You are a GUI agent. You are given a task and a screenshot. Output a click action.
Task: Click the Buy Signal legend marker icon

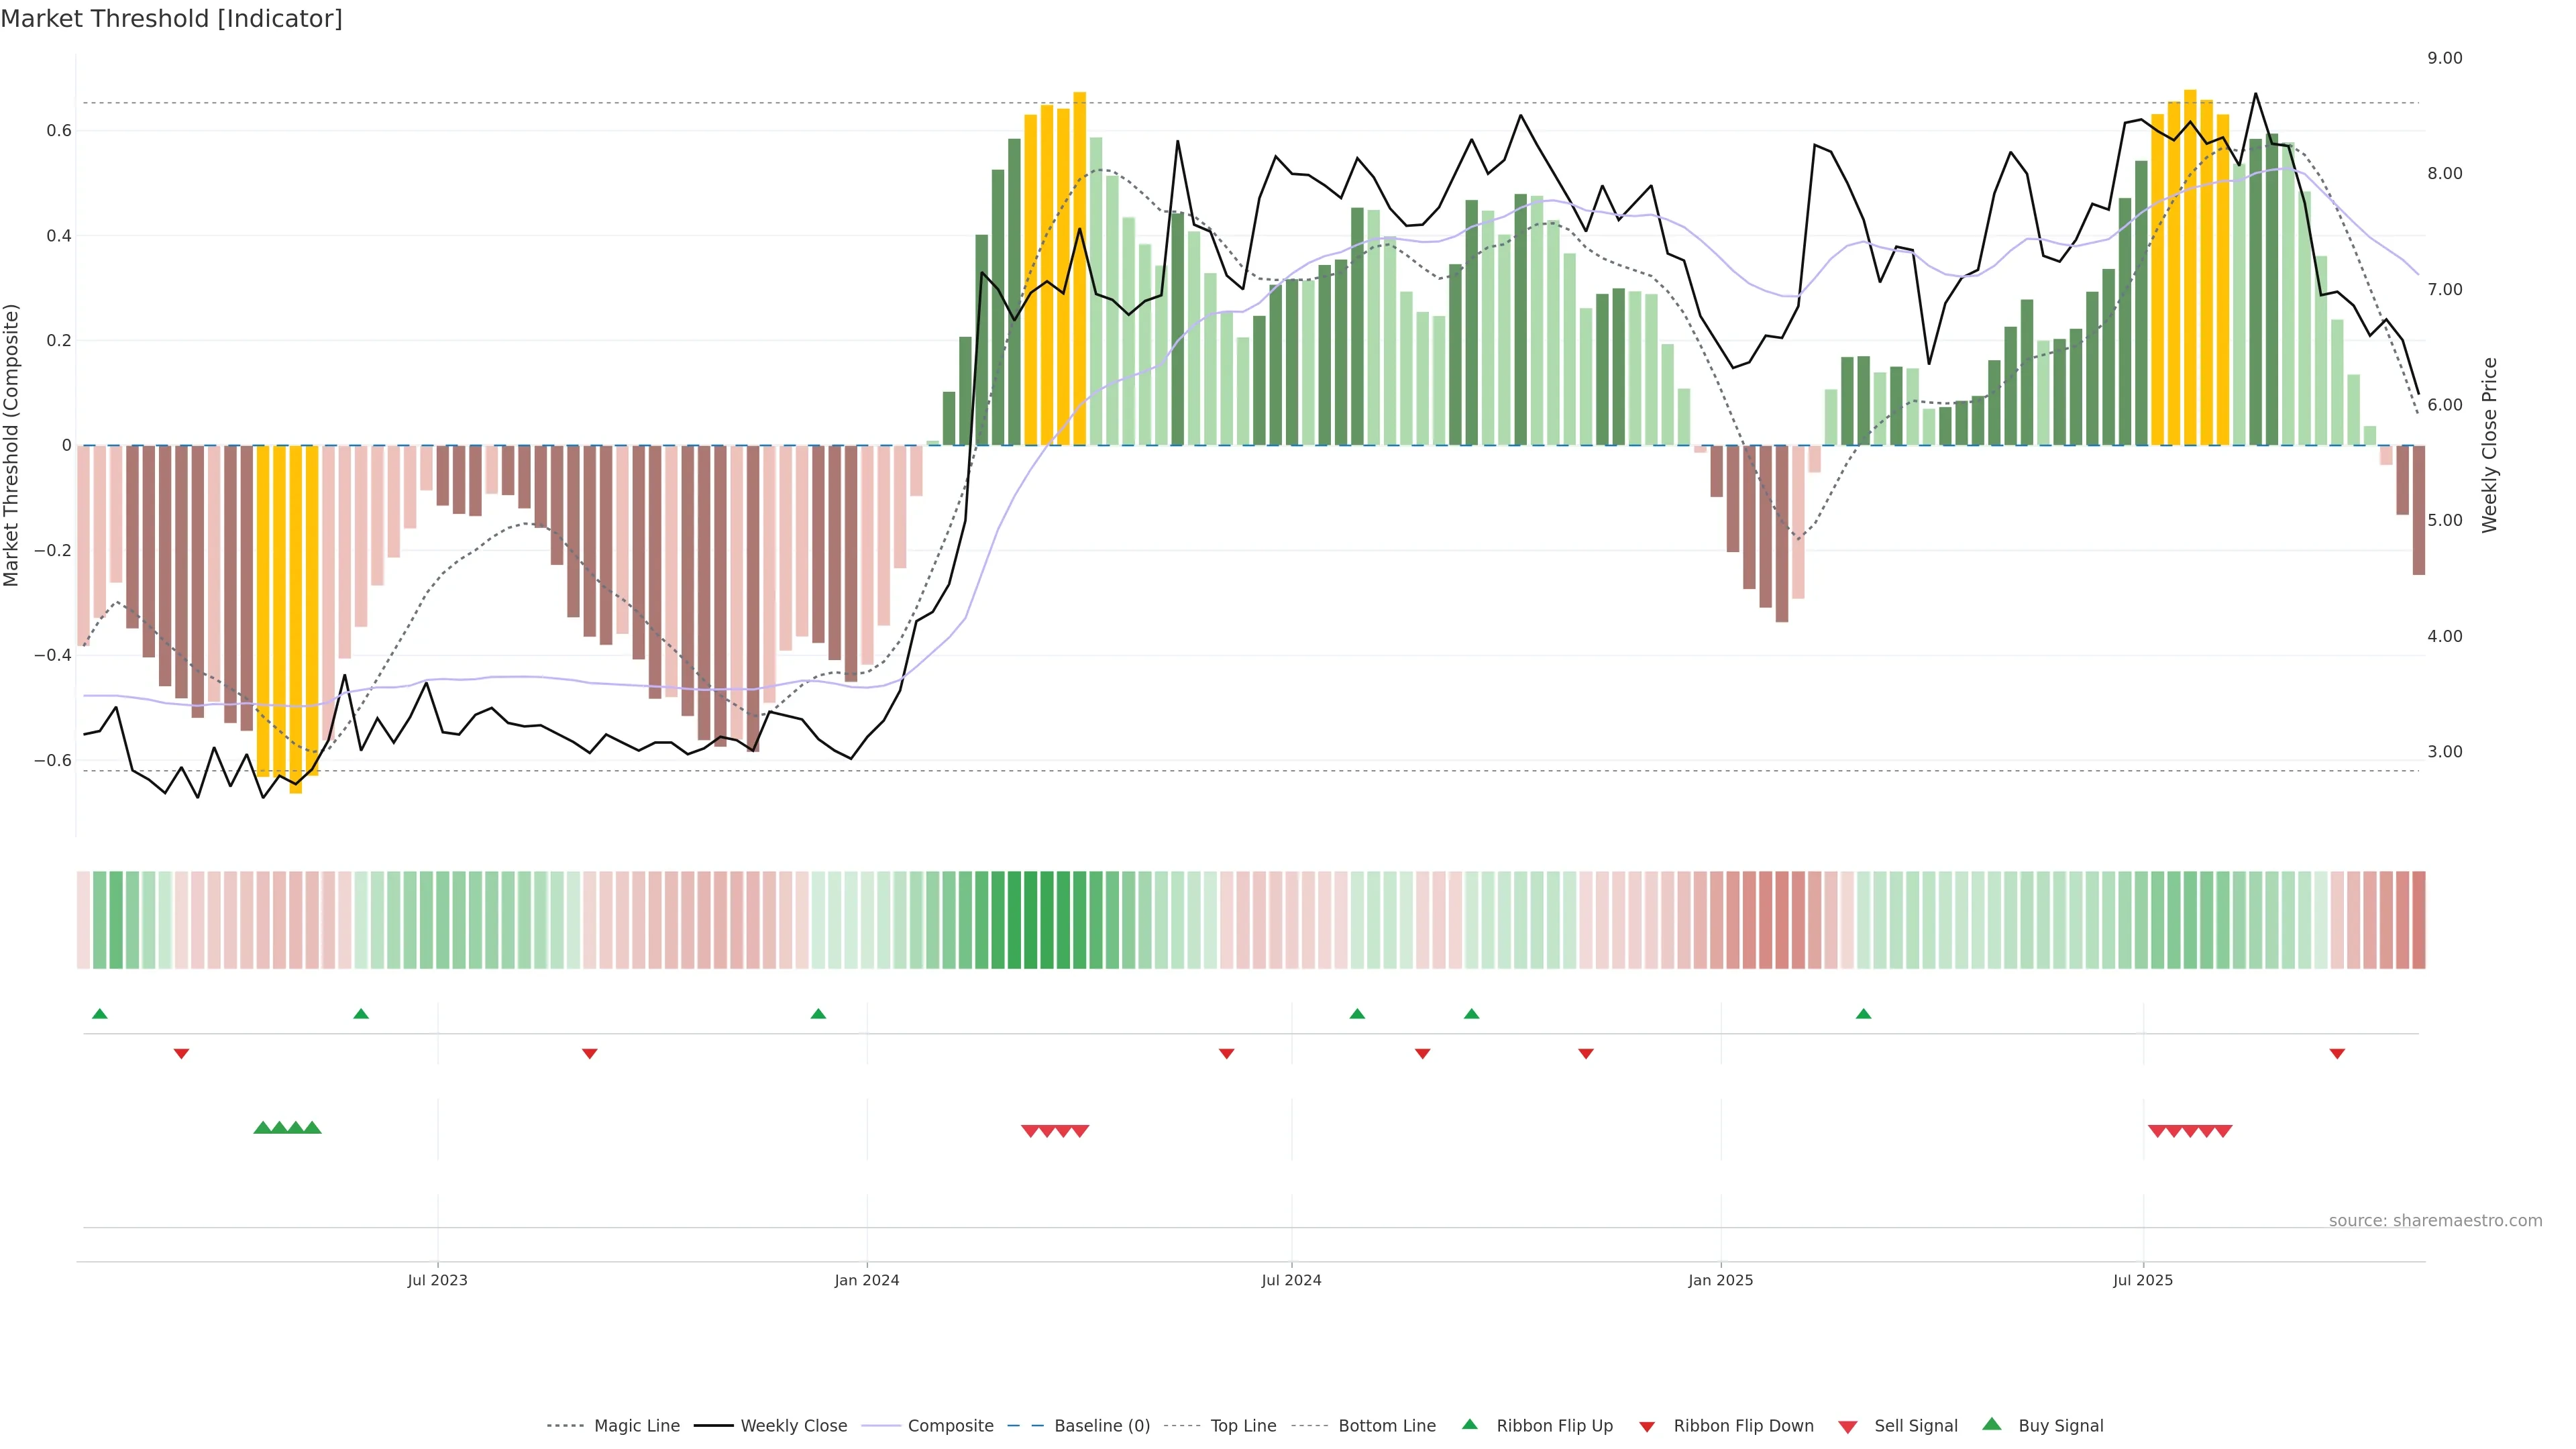click(x=1991, y=1424)
